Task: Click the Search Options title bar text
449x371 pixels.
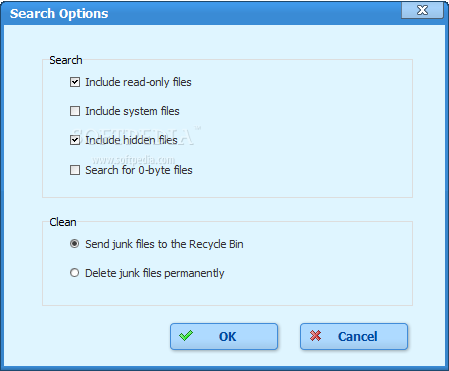Action: [x=59, y=14]
